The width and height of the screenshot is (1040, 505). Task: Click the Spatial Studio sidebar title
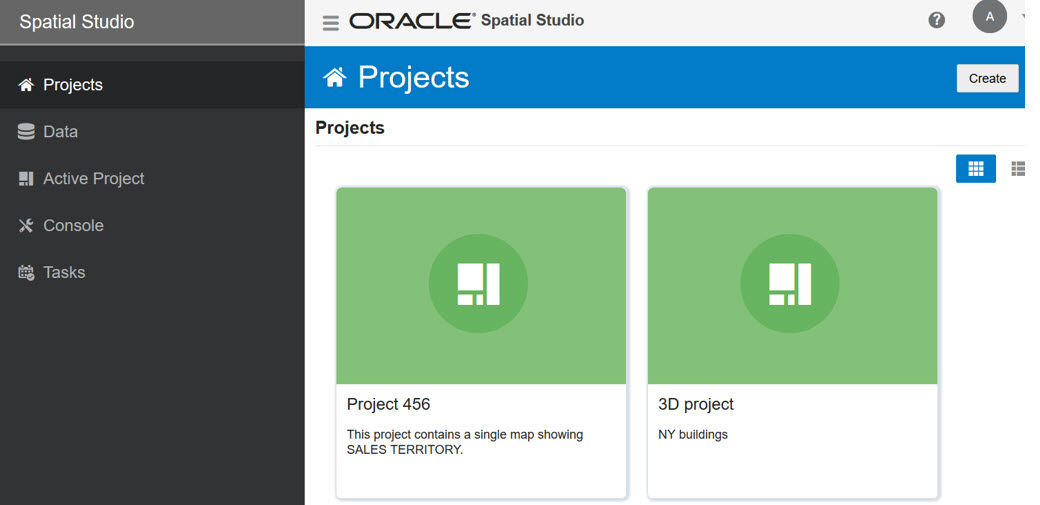click(76, 22)
